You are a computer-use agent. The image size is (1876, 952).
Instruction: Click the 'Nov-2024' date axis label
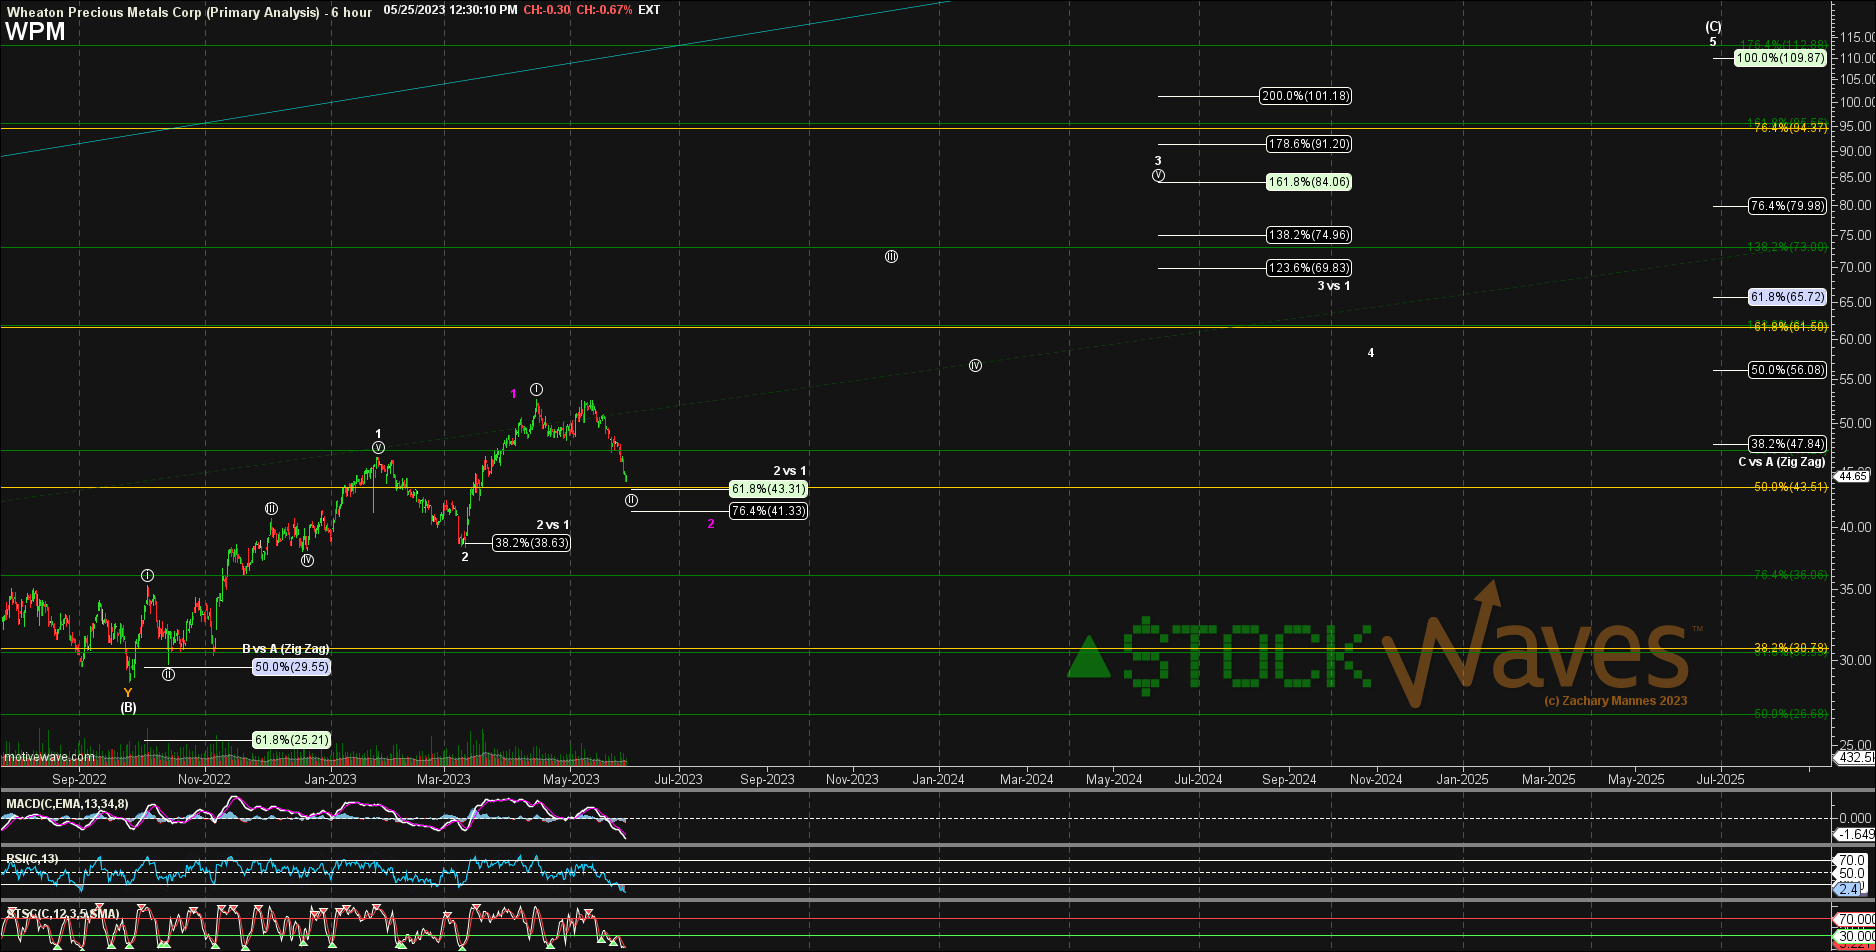[1376, 779]
